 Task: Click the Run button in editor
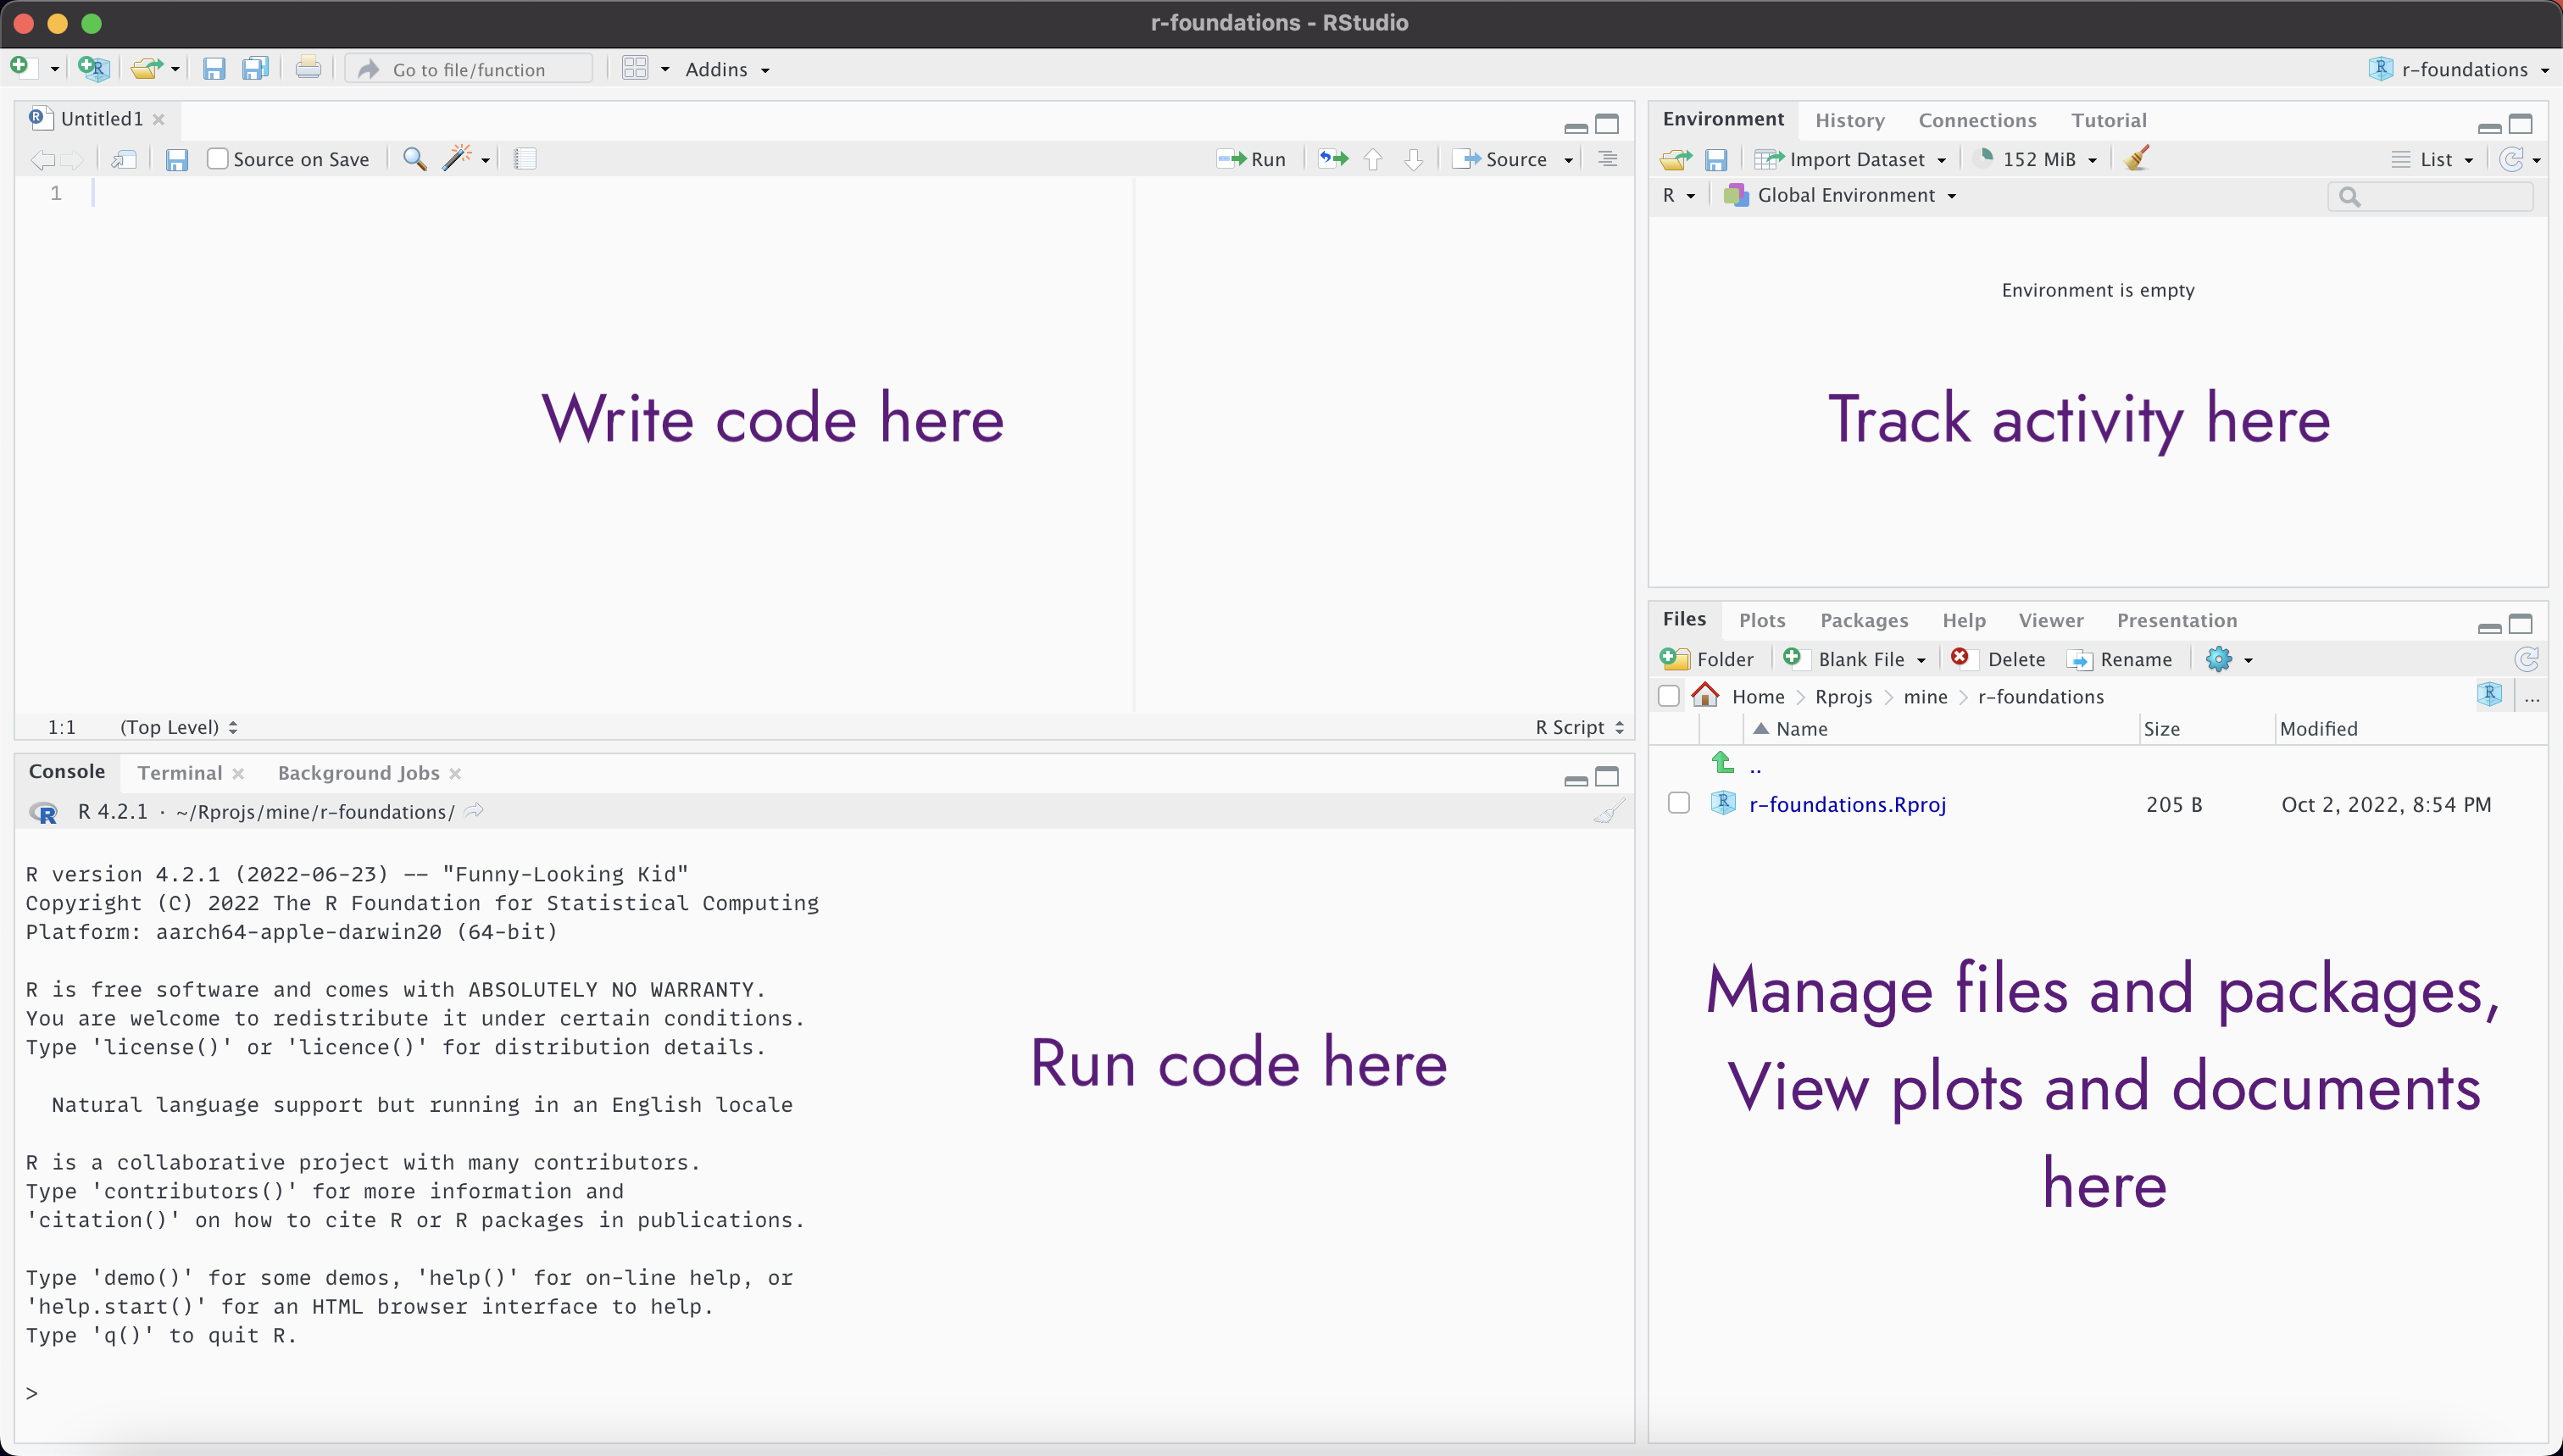tap(1252, 159)
